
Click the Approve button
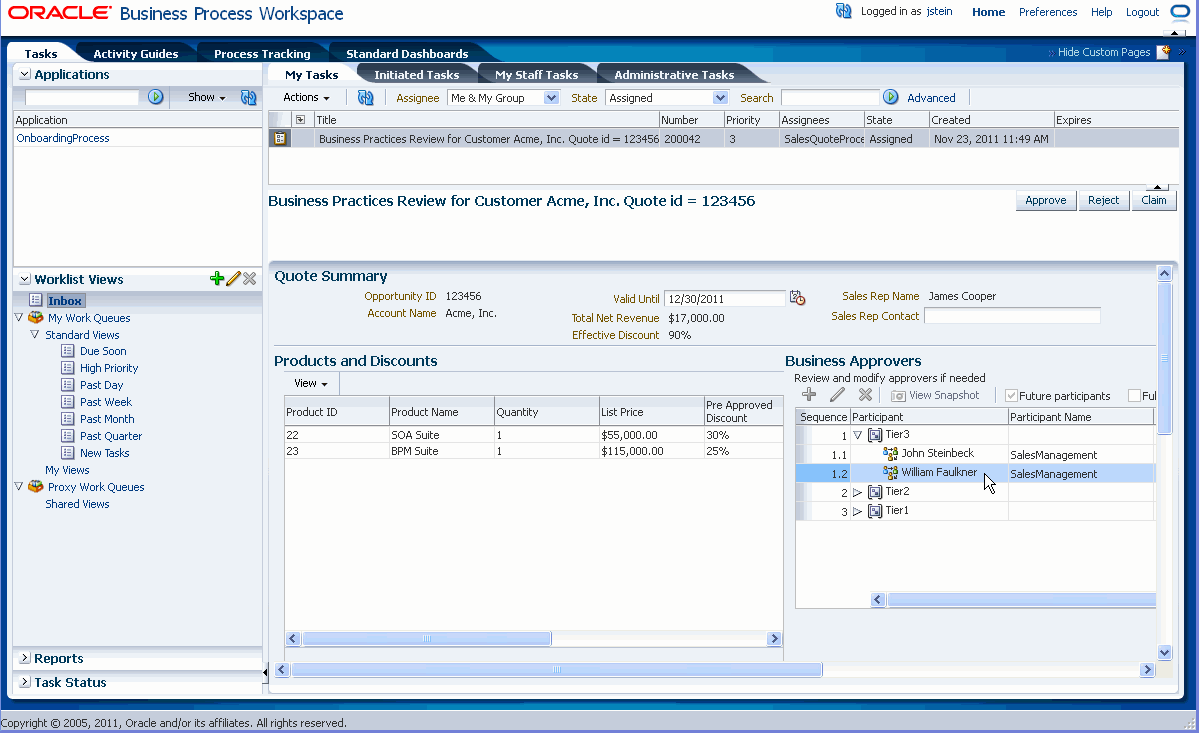[x=1045, y=200]
